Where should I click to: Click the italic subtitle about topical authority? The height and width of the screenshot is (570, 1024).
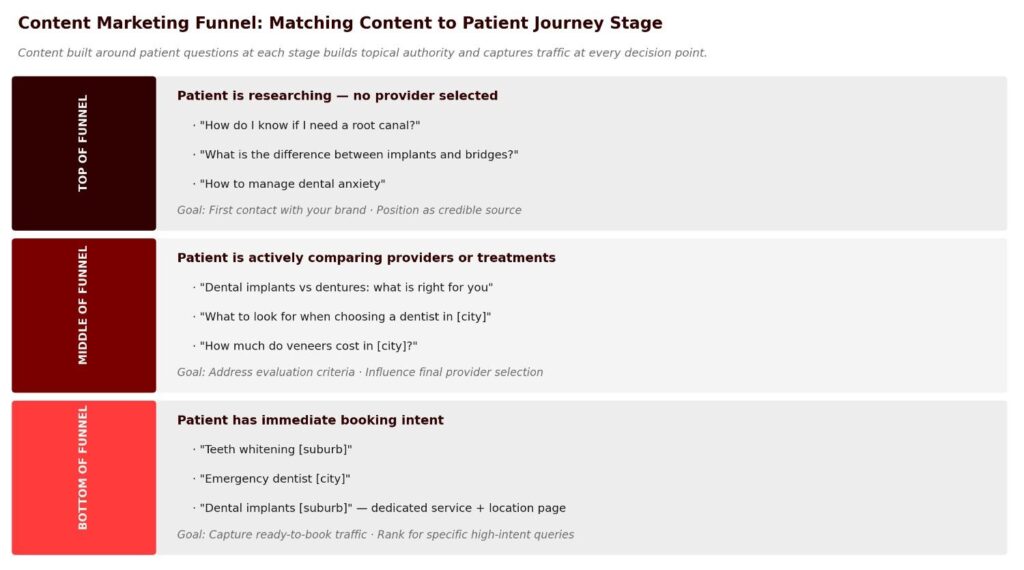pos(362,53)
